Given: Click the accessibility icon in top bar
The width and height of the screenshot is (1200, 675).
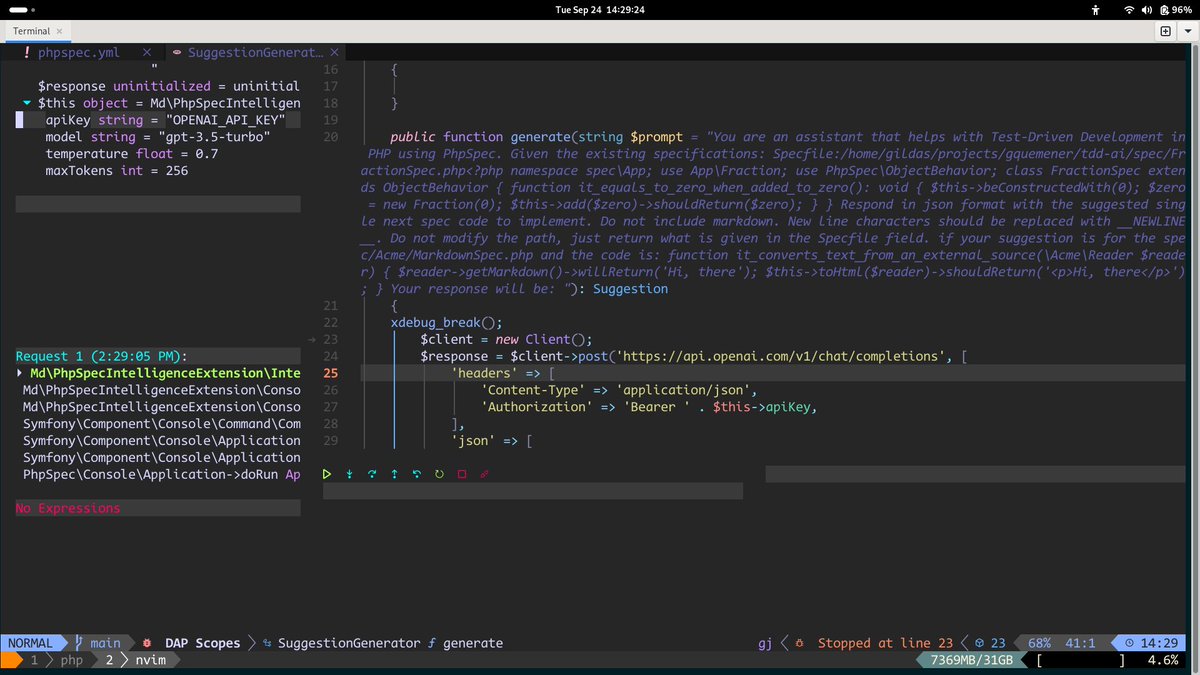Looking at the screenshot, I should pyautogui.click(x=1096, y=9).
